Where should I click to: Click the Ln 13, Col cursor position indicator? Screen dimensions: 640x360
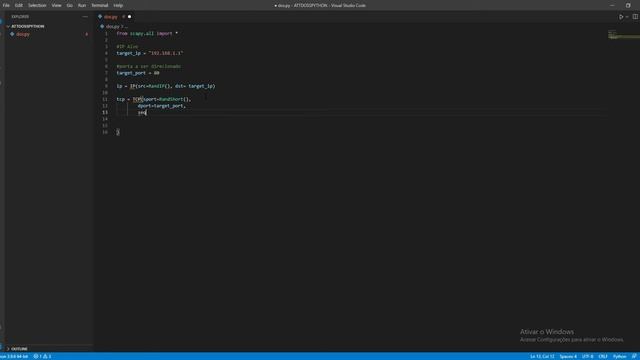tap(542, 356)
